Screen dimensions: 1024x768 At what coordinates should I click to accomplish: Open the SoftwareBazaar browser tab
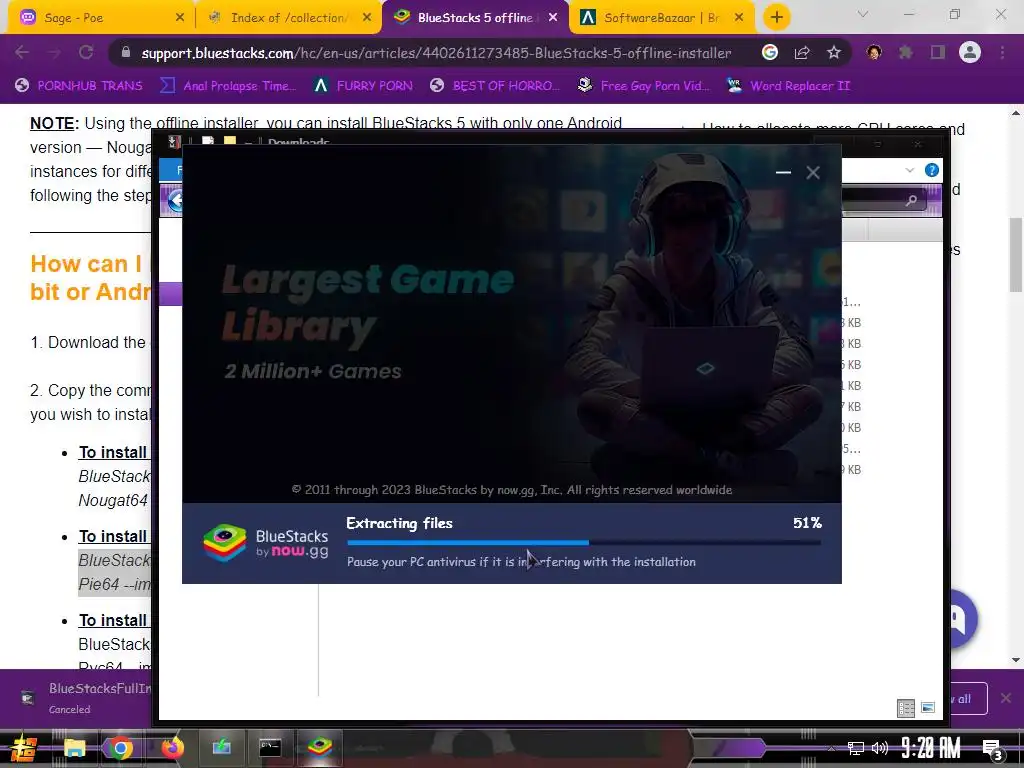661,18
